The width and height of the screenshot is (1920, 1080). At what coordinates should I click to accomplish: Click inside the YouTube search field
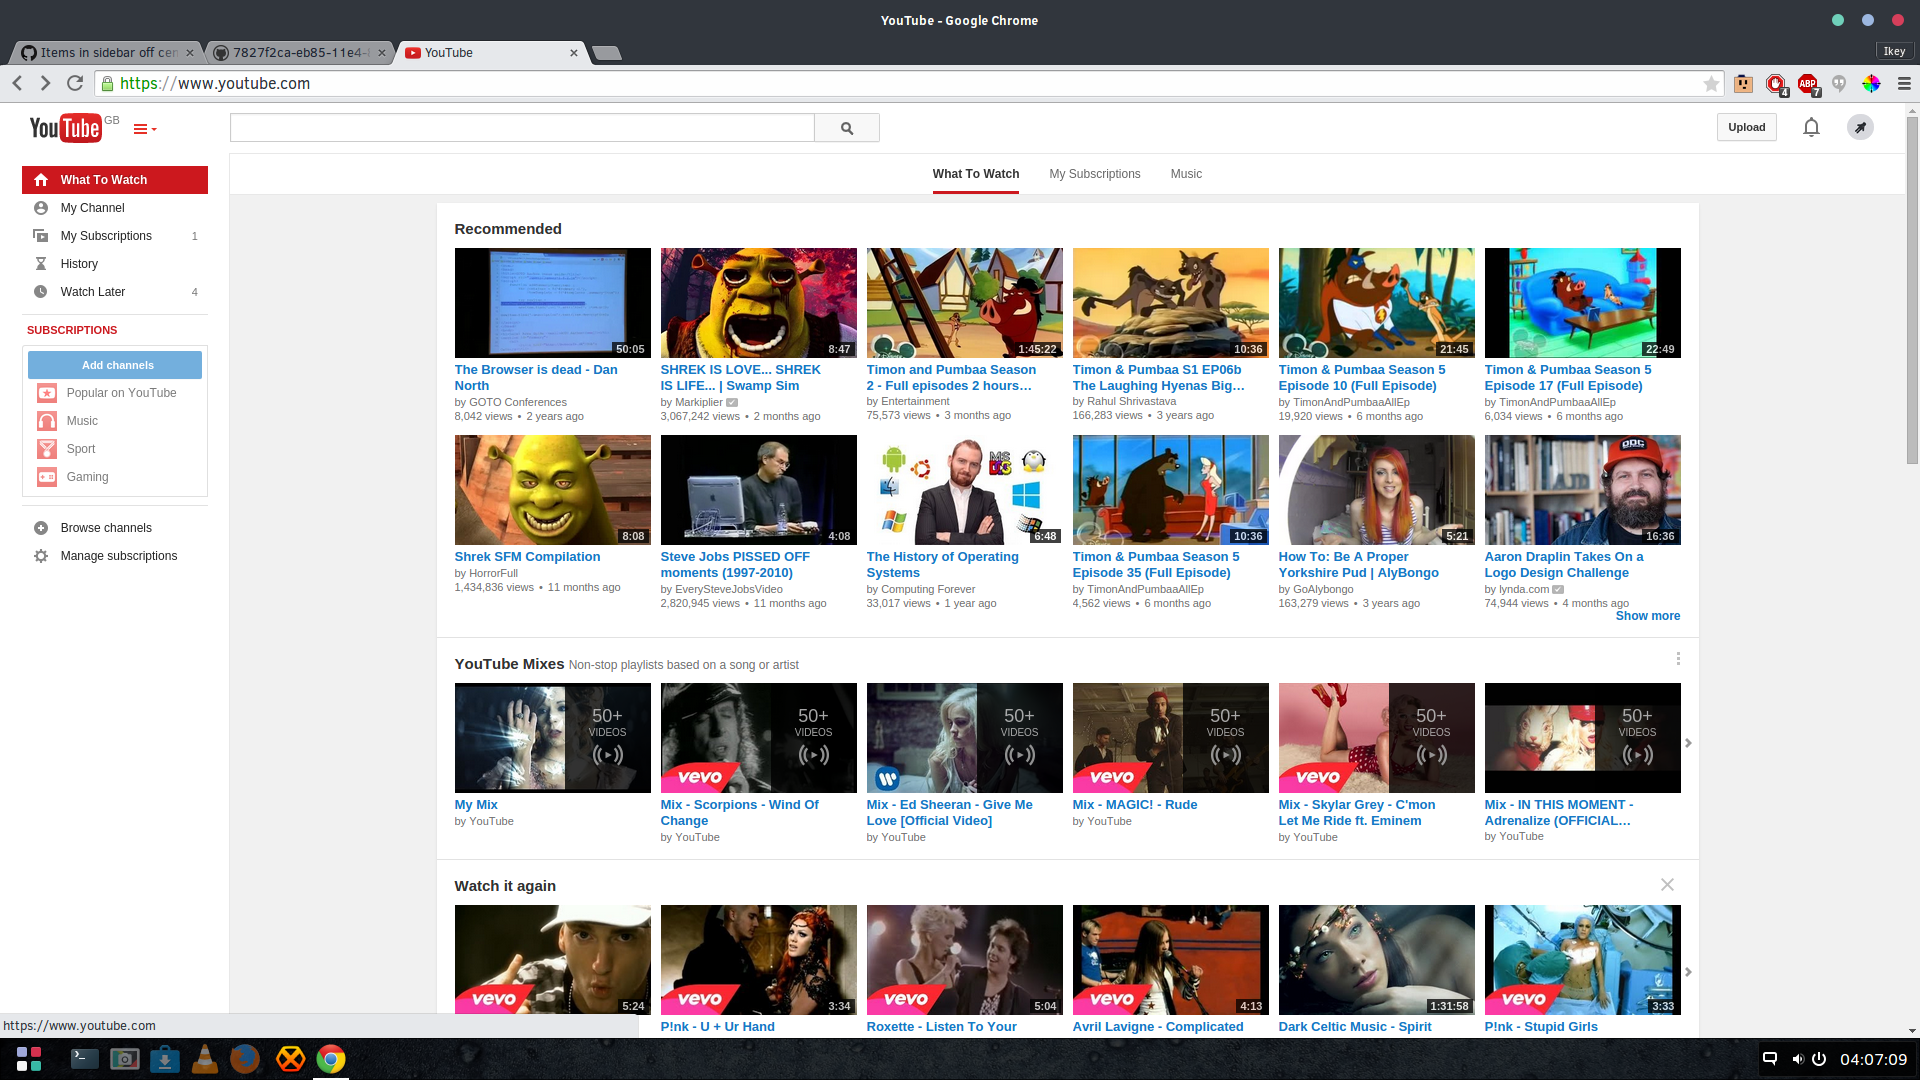tap(522, 128)
